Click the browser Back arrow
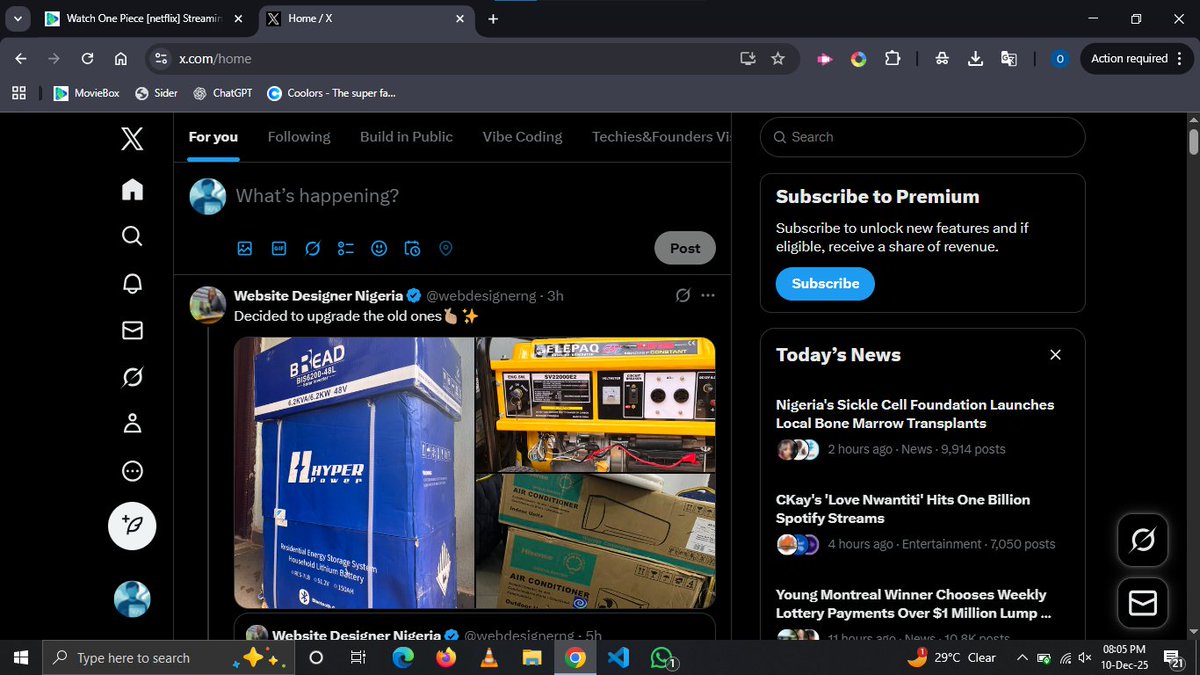The height and width of the screenshot is (675, 1200). click(21, 59)
